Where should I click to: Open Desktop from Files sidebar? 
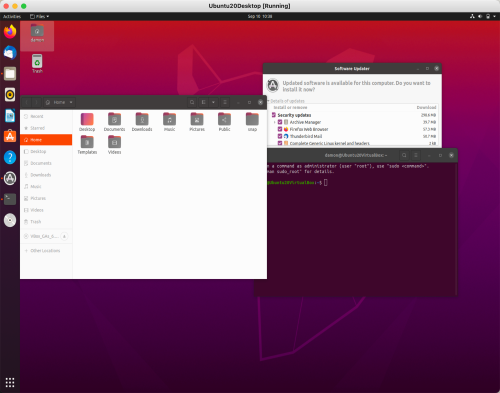46,151
